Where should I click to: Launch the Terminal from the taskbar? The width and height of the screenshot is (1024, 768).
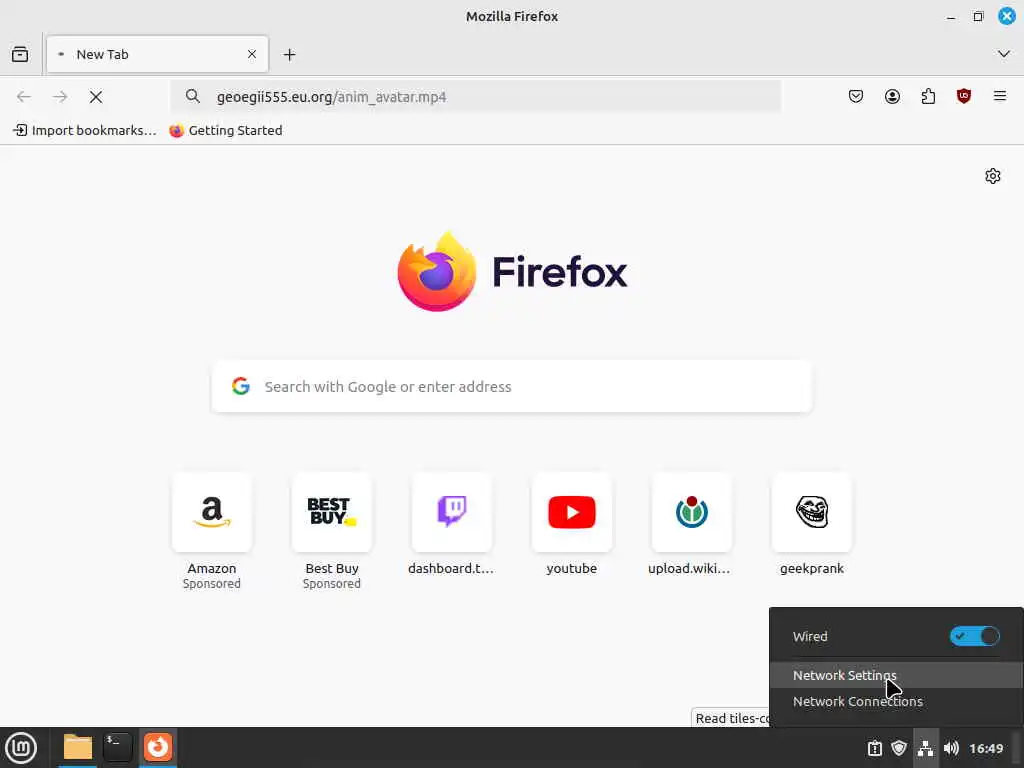pyautogui.click(x=118, y=748)
